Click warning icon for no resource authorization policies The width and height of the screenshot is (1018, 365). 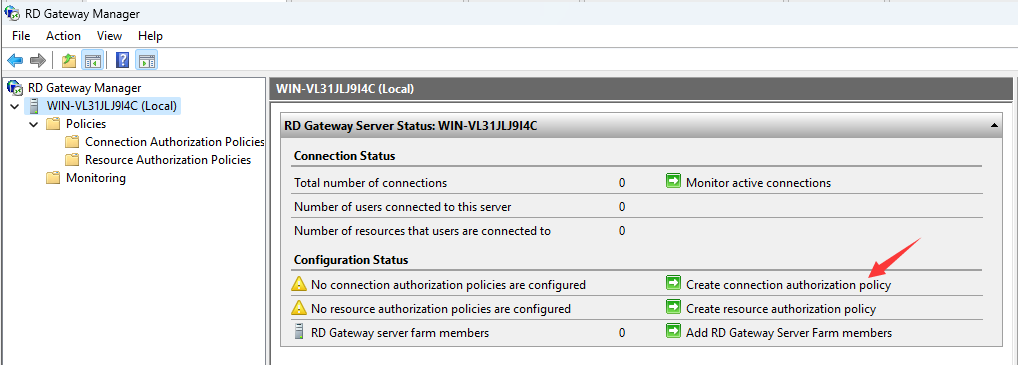299,308
